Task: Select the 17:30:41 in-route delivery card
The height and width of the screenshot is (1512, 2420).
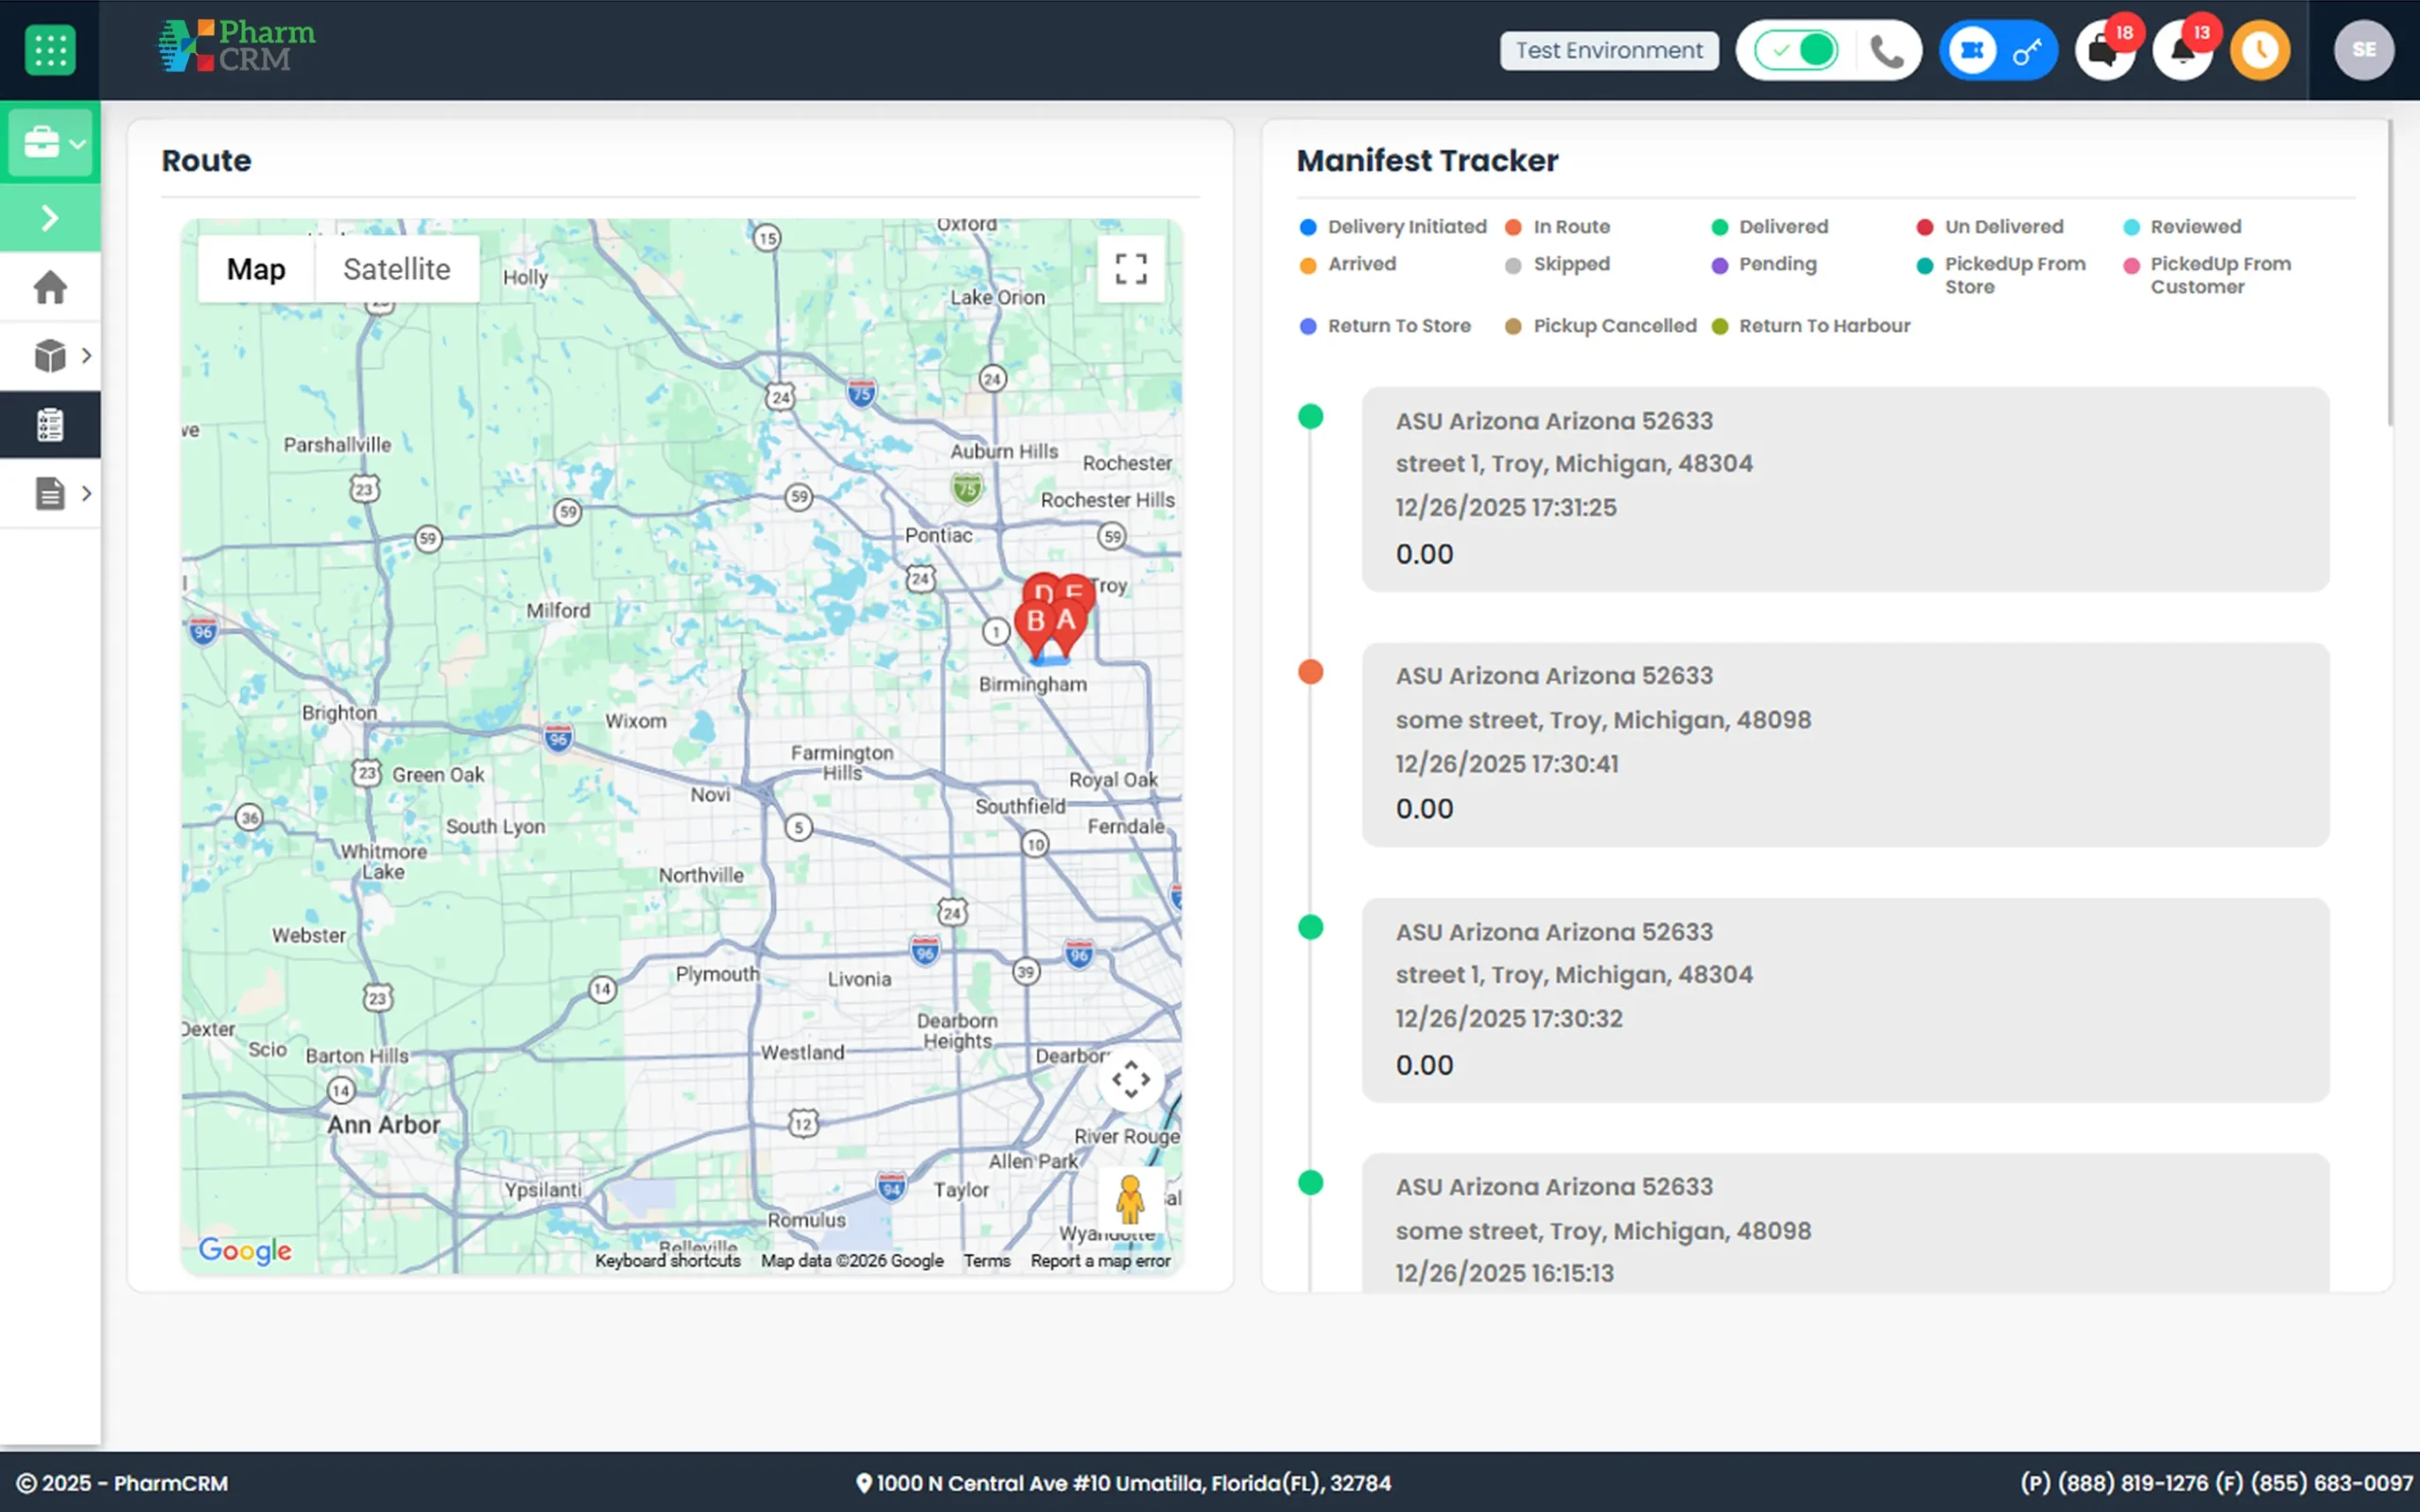Action: click(1845, 745)
